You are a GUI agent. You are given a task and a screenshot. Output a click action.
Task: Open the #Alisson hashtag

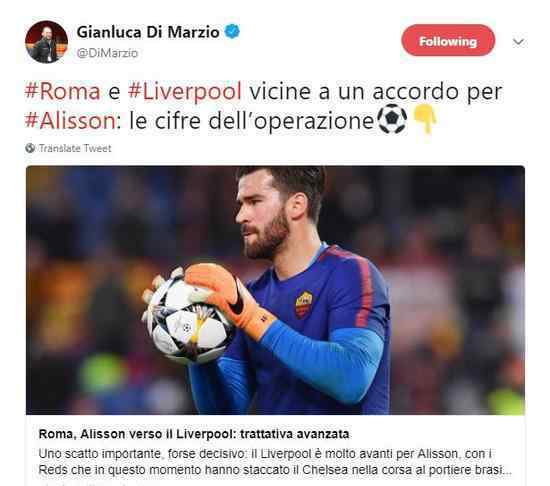(71, 121)
